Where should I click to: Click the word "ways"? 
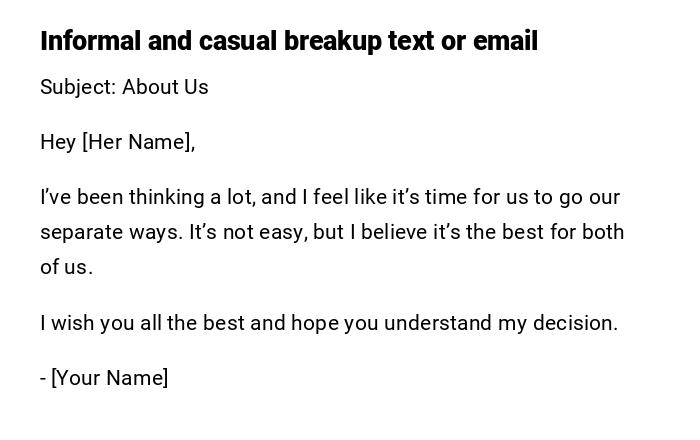pos(158,232)
